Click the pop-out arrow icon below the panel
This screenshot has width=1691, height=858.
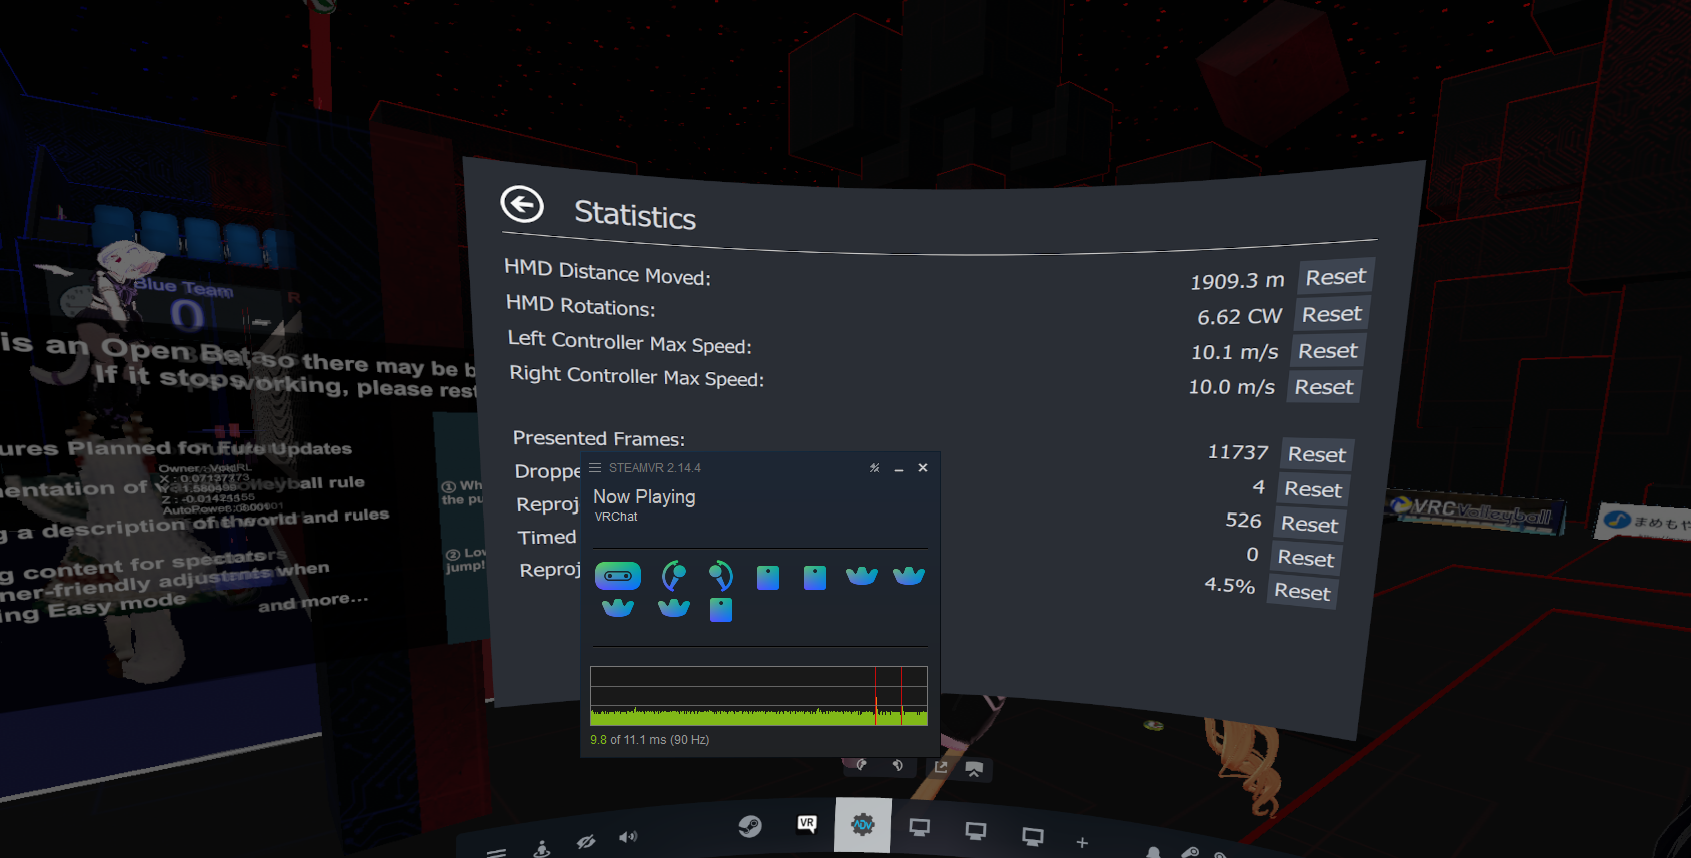tap(941, 767)
